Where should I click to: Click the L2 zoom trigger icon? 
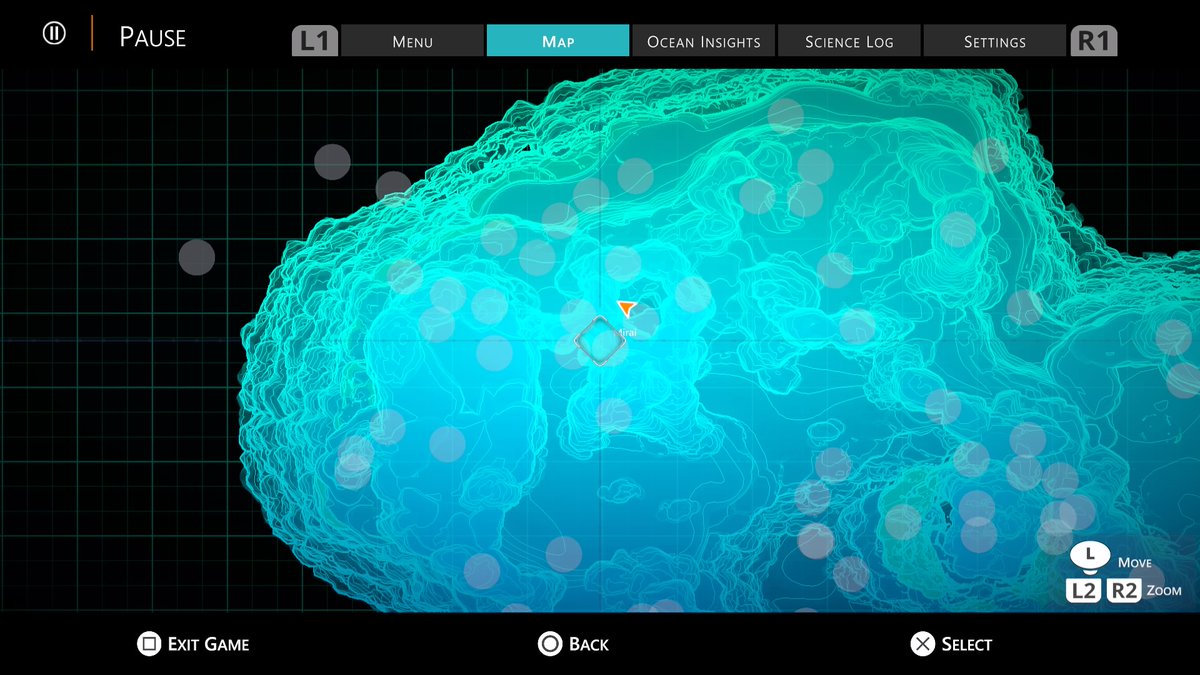[x=1084, y=591]
